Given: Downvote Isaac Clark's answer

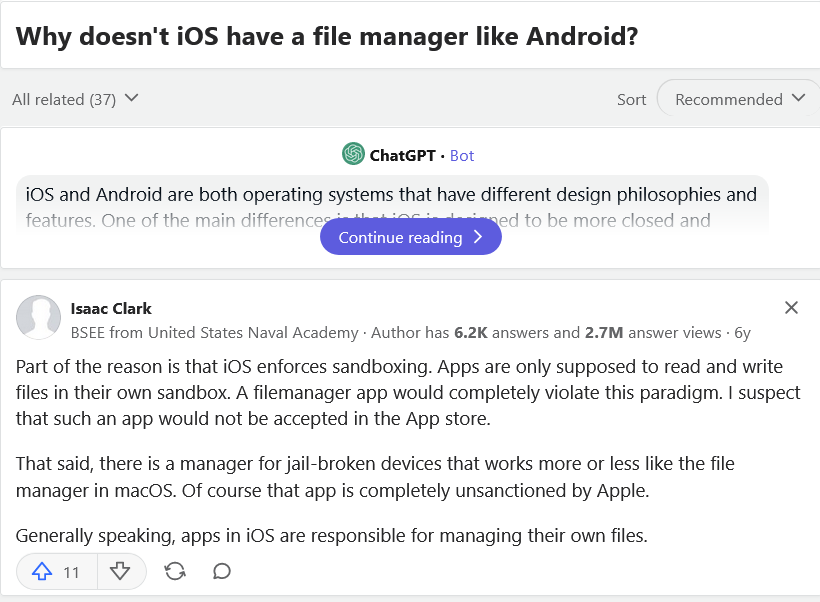Looking at the screenshot, I should (120, 571).
